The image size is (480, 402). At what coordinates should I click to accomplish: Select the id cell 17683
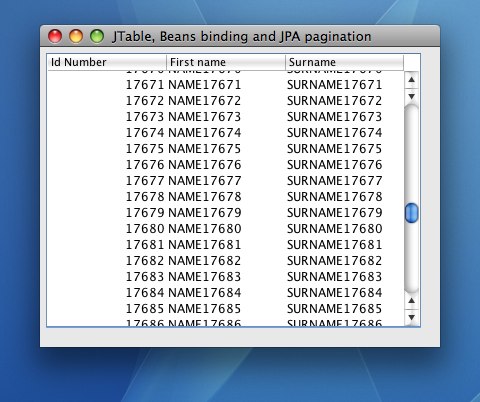[107, 277]
